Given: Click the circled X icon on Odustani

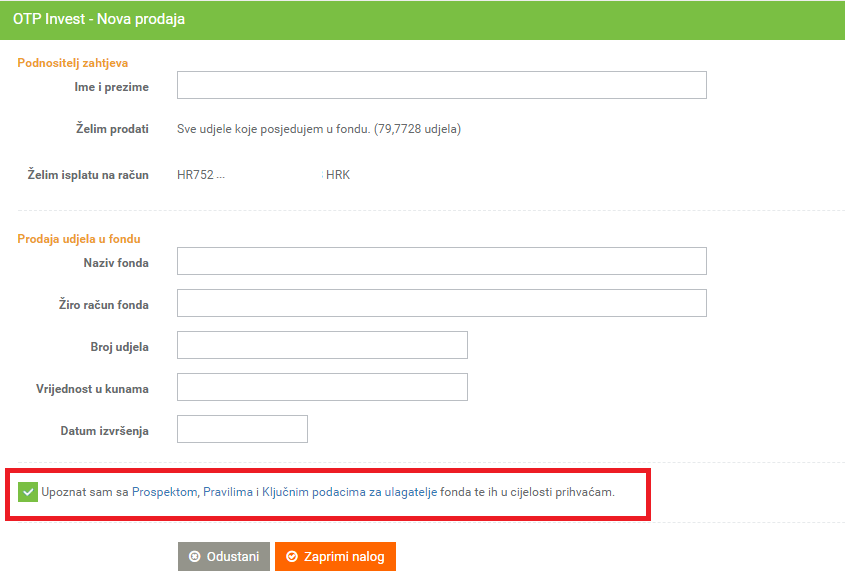Looking at the screenshot, I should (195, 556).
